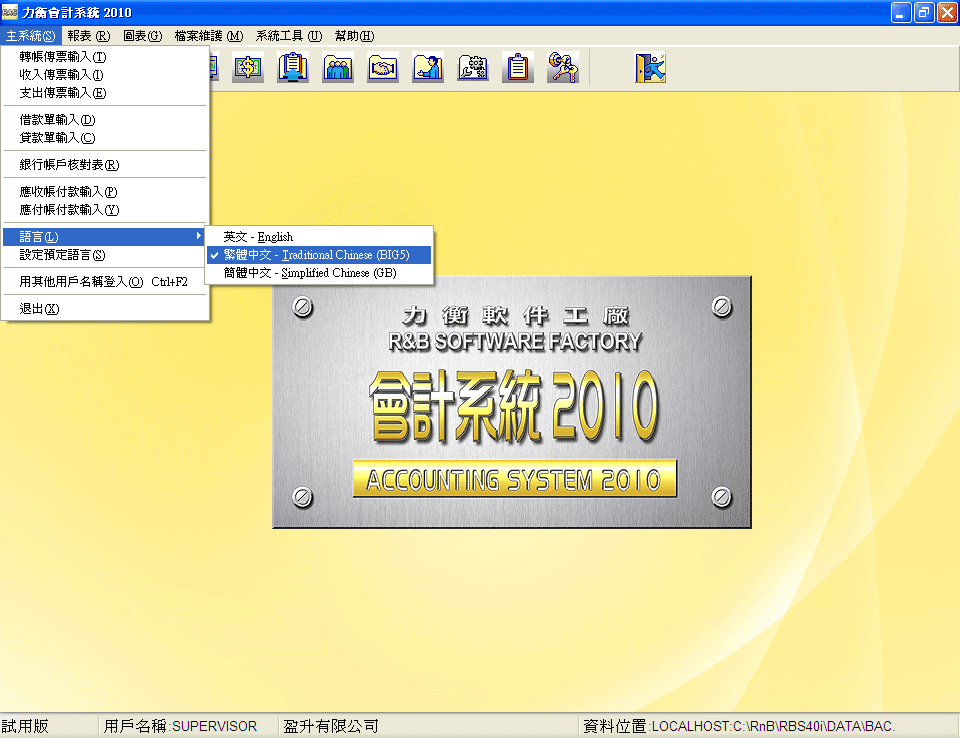Select 應收帳付款輸入(P) menu item
Screen dimensions: 960x738
105,192
